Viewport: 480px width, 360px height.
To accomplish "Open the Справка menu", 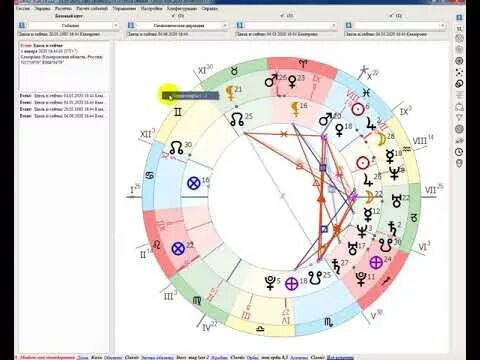I will tap(210, 9).
